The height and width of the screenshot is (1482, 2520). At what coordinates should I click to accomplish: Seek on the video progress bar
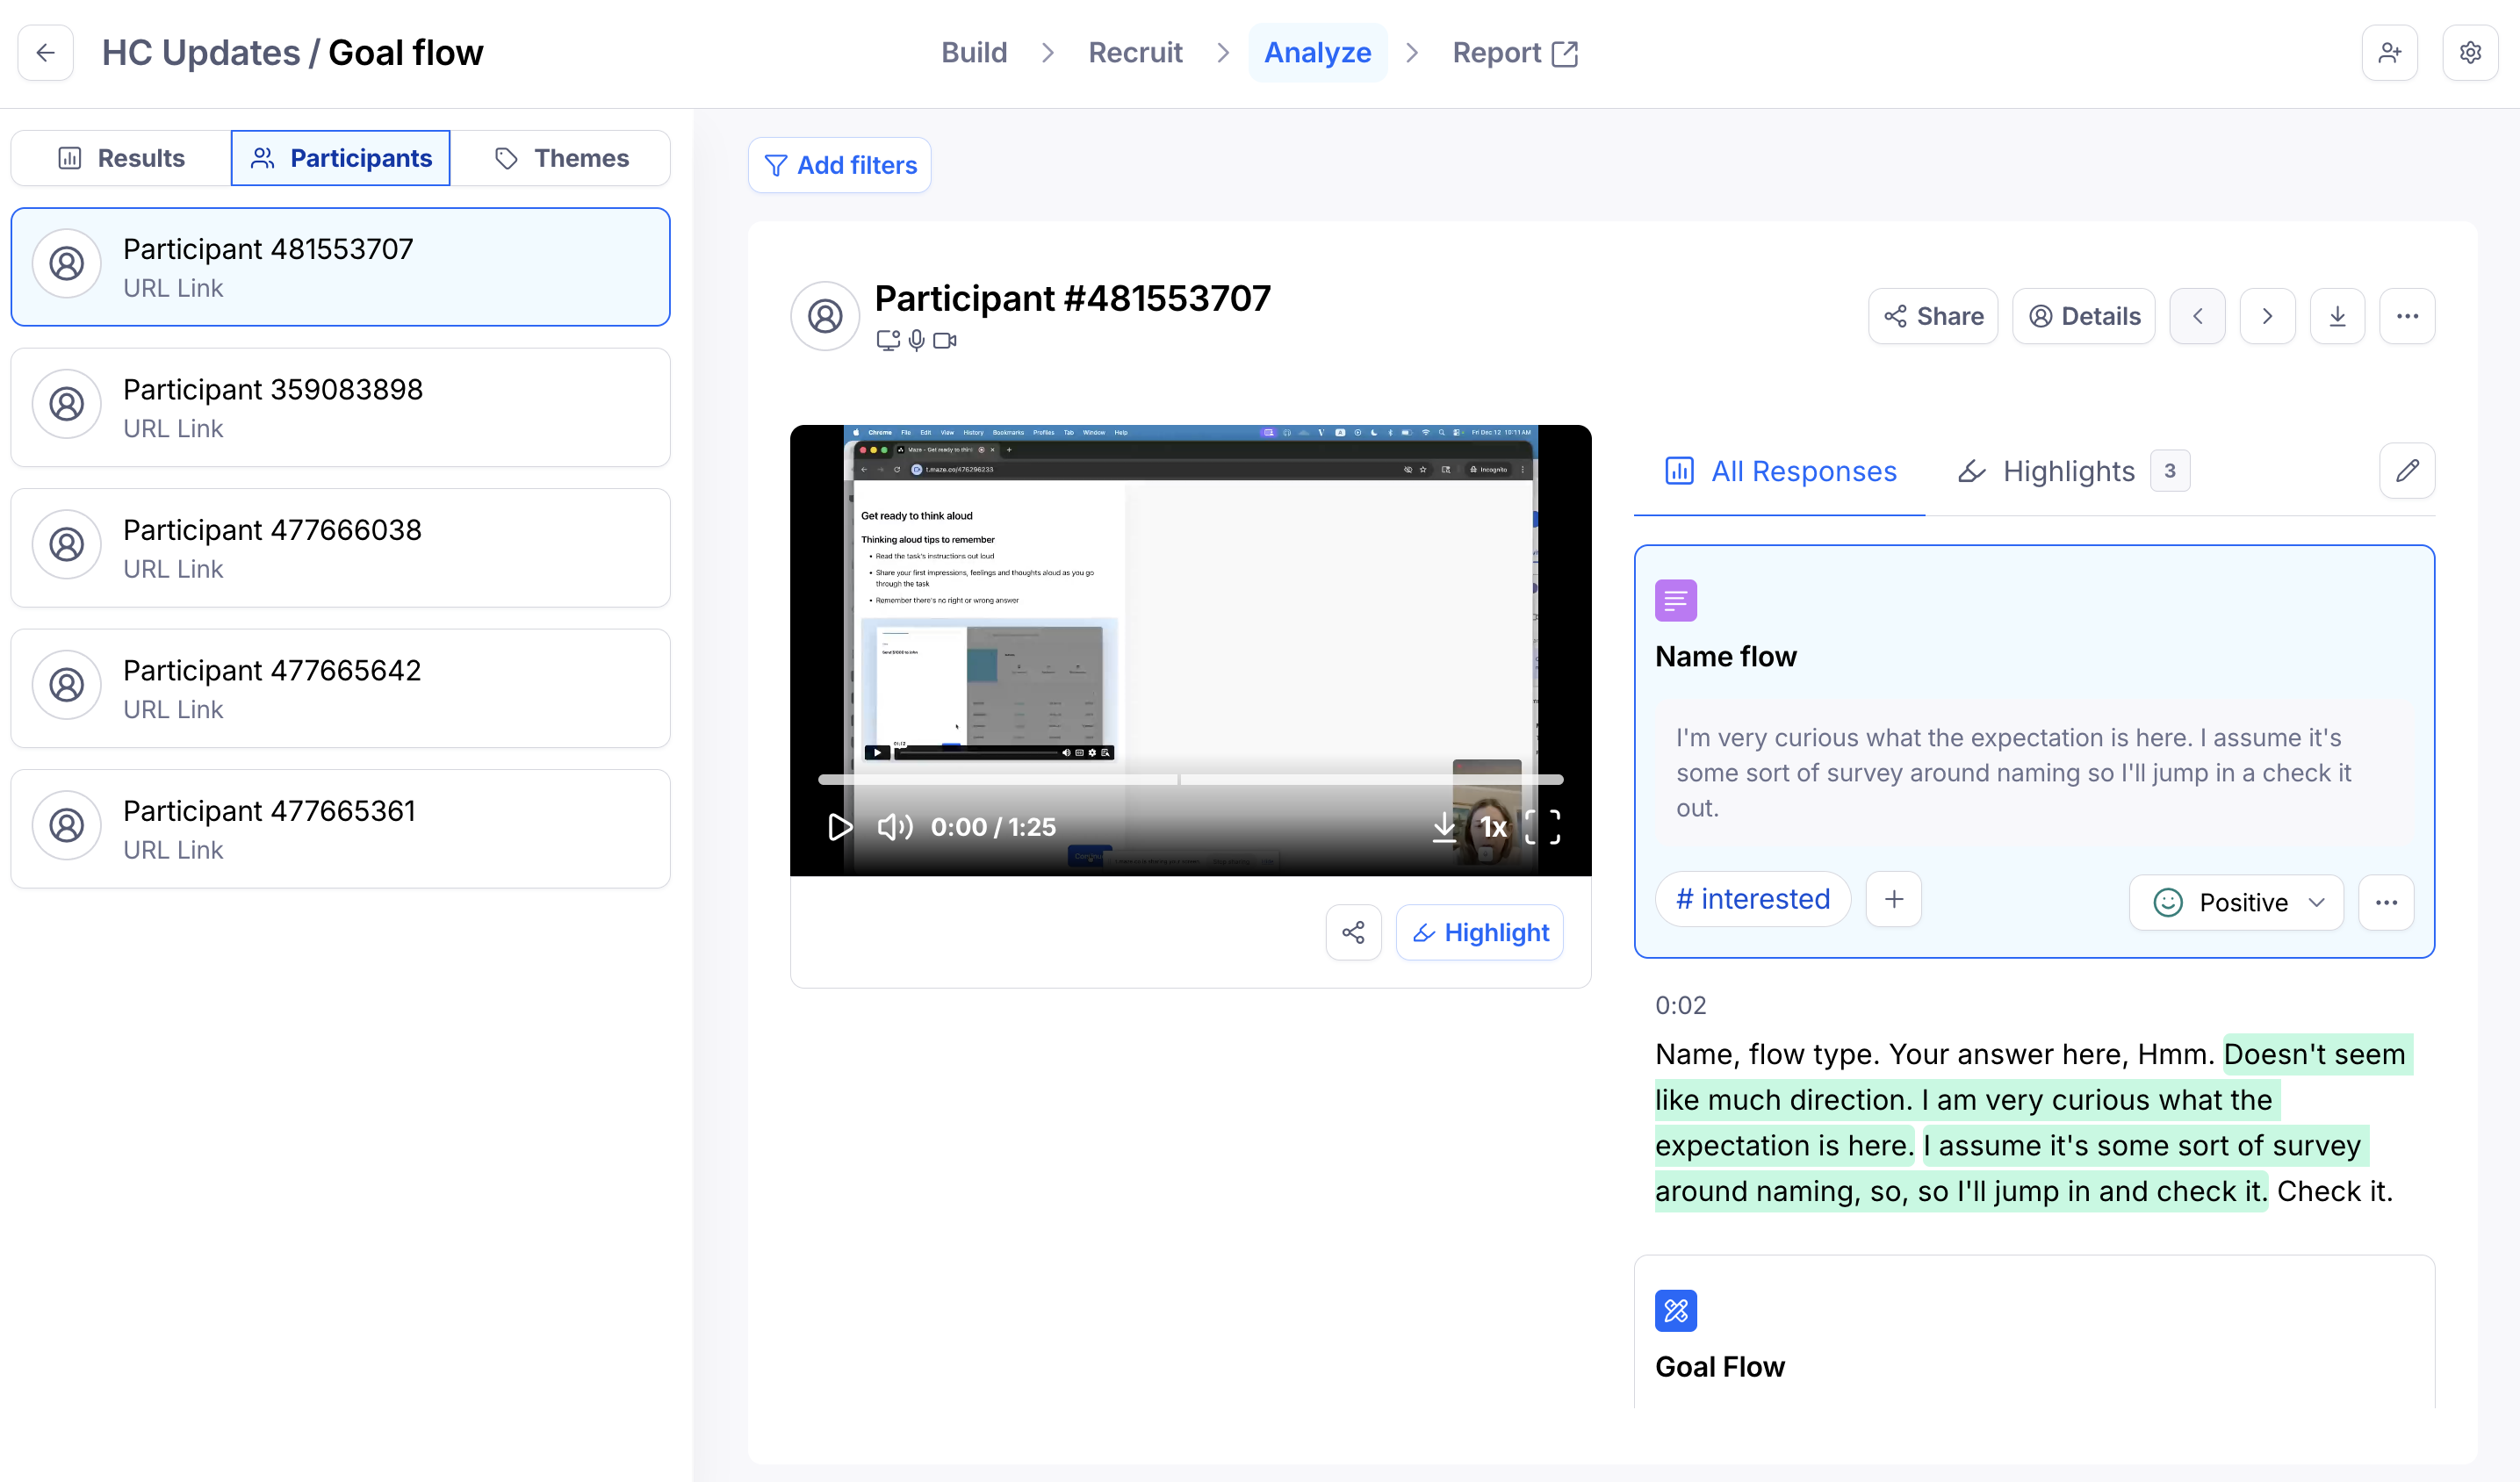(x=1190, y=779)
